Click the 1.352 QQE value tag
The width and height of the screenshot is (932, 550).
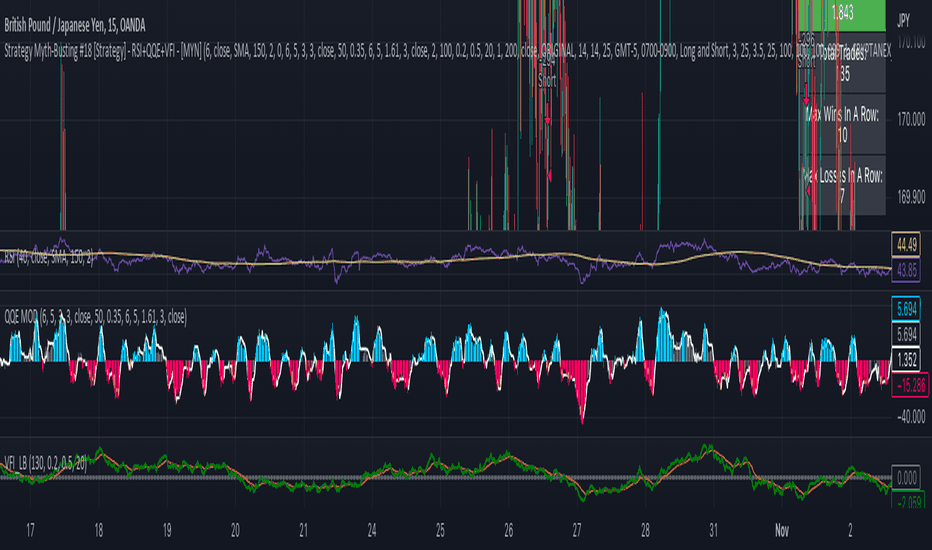(x=906, y=360)
